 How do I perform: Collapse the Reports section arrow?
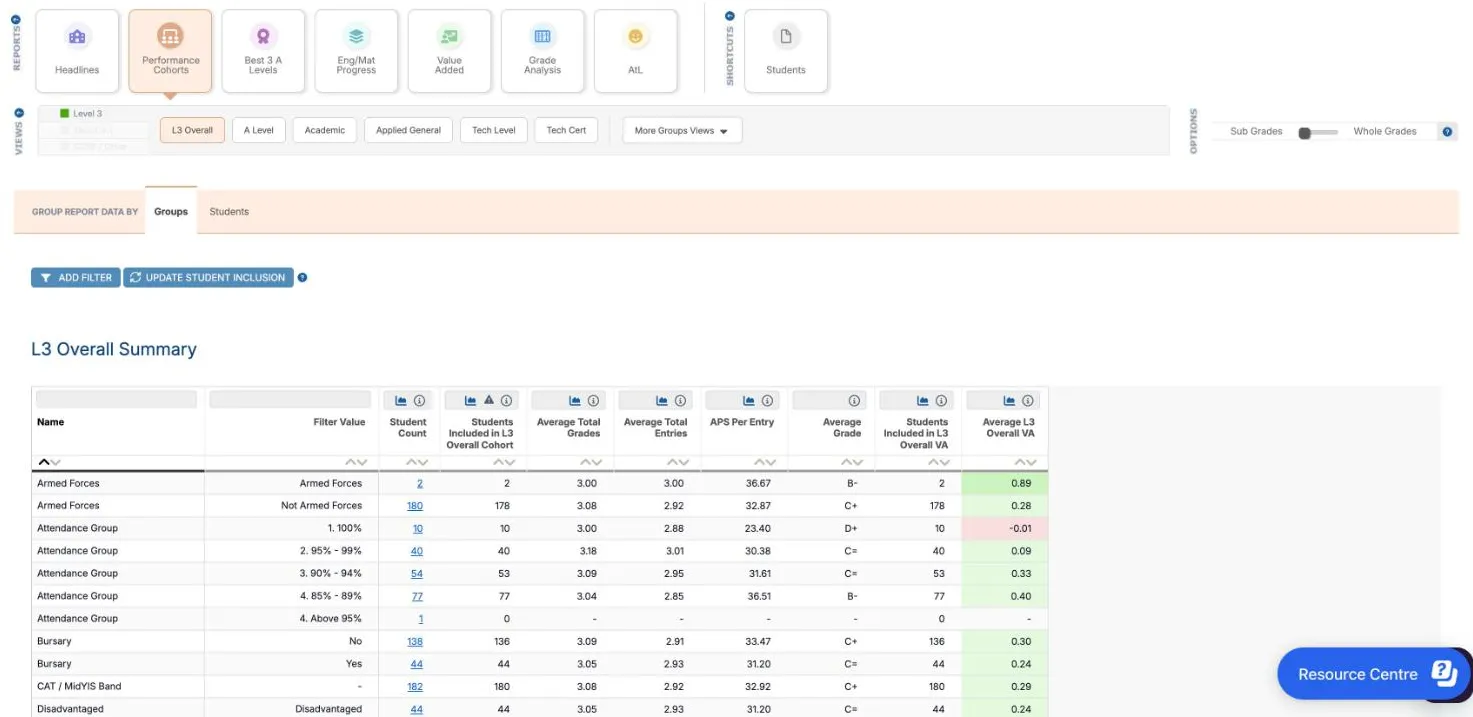(x=16, y=18)
